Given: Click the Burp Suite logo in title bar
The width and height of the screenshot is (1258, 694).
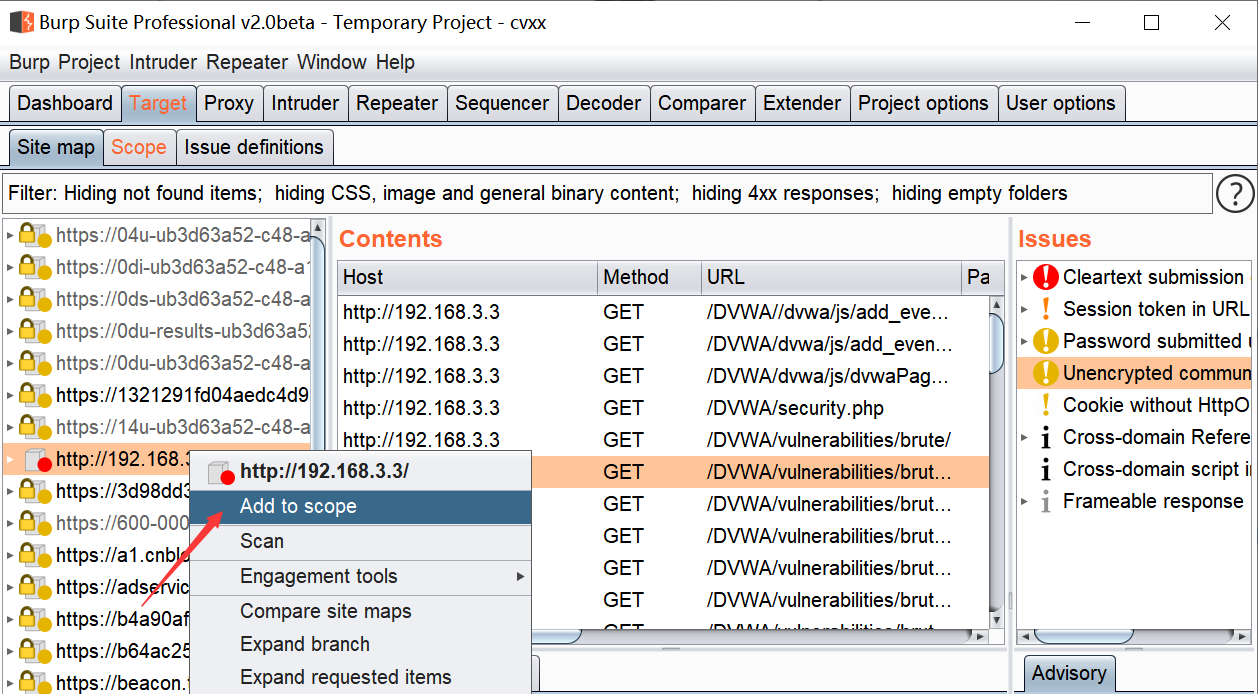Looking at the screenshot, I should pos(21,21).
